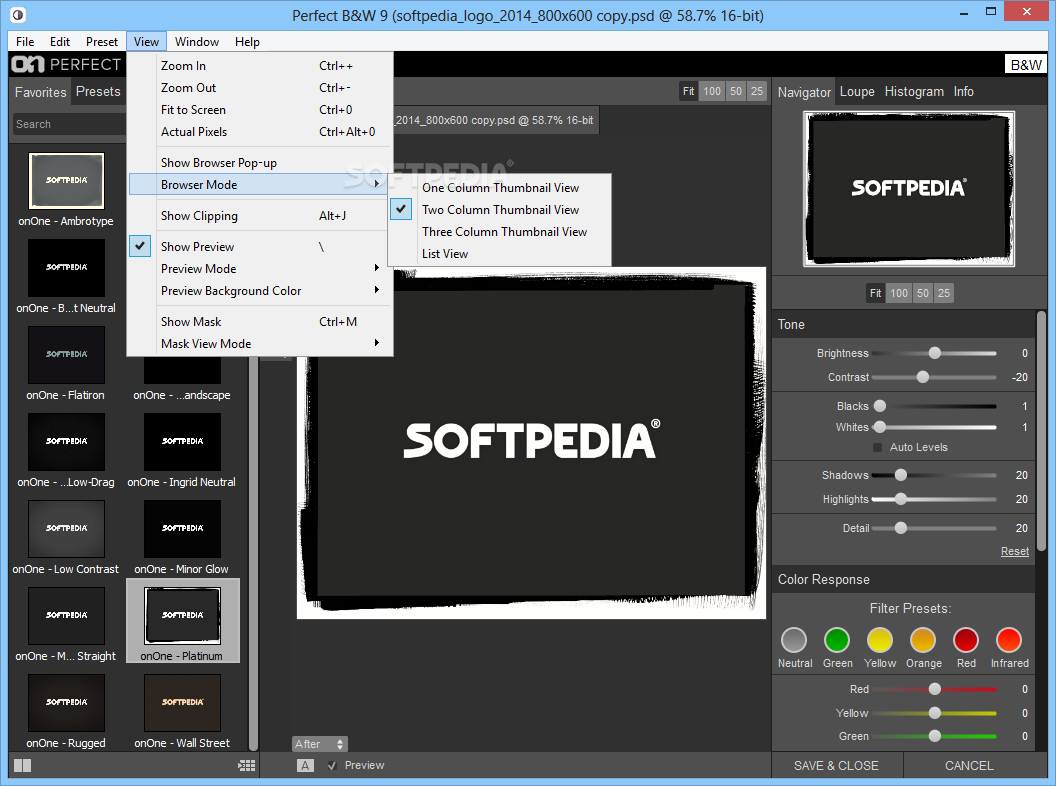Apply the onOne - Wall Street preset
Screen dimensions: 1056x786
tap(182, 702)
